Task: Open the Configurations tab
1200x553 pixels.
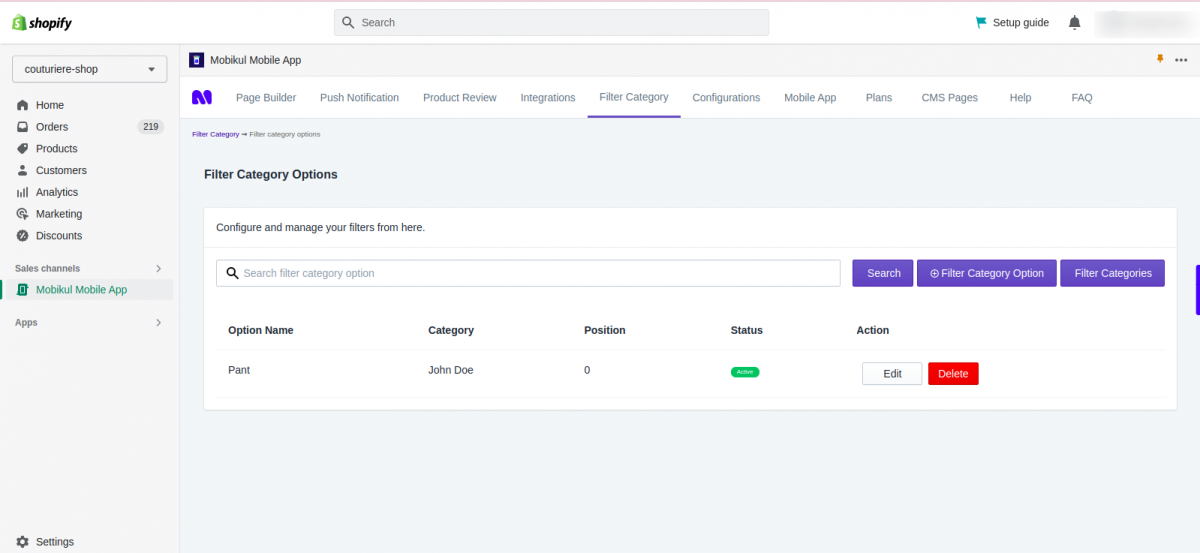Action: click(x=726, y=98)
